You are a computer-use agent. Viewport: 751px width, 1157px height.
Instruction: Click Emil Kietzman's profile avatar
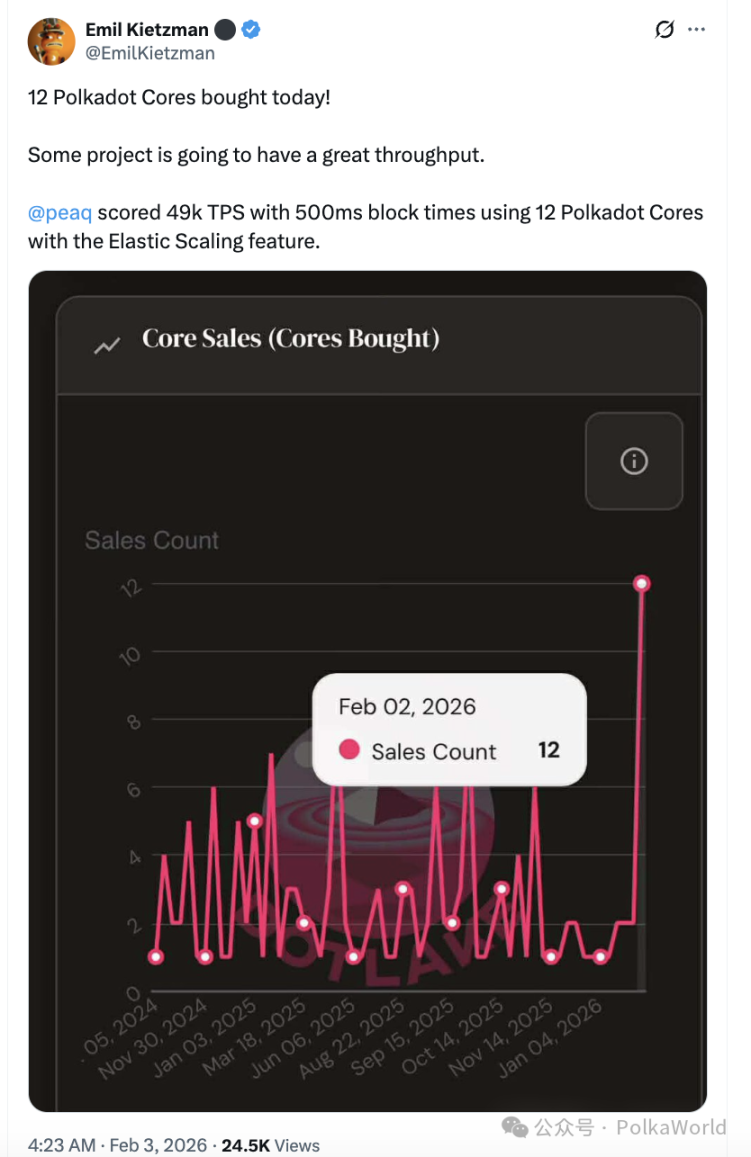click(50, 41)
